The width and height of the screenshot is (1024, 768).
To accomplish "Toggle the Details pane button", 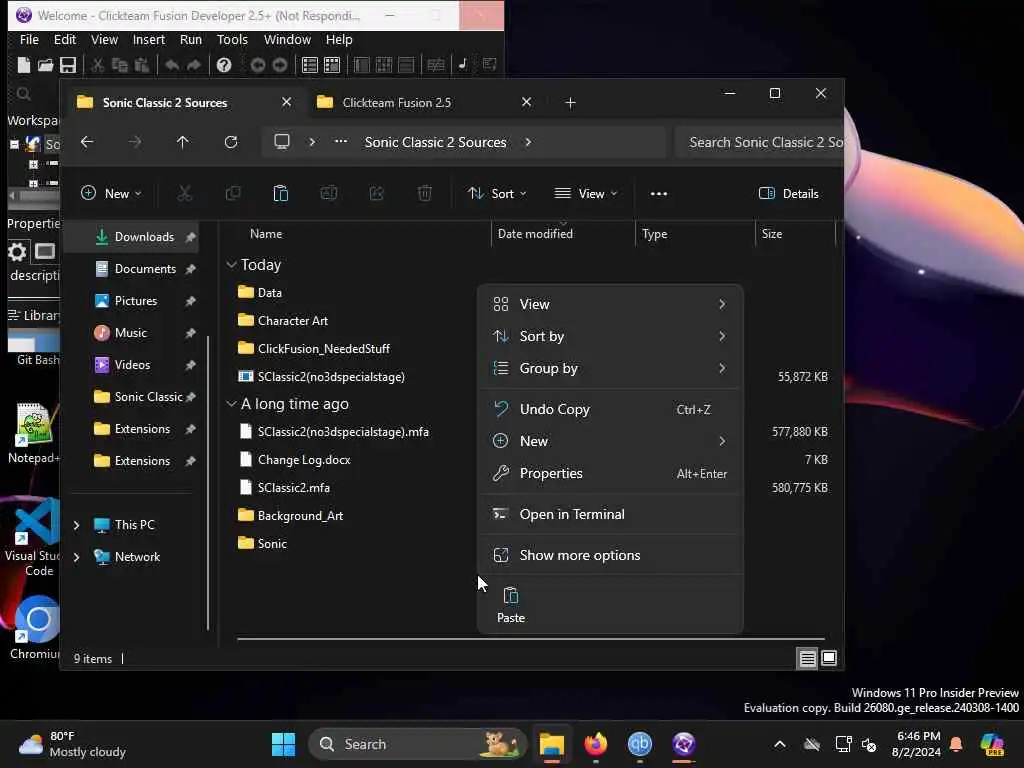I will click(788, 193).
